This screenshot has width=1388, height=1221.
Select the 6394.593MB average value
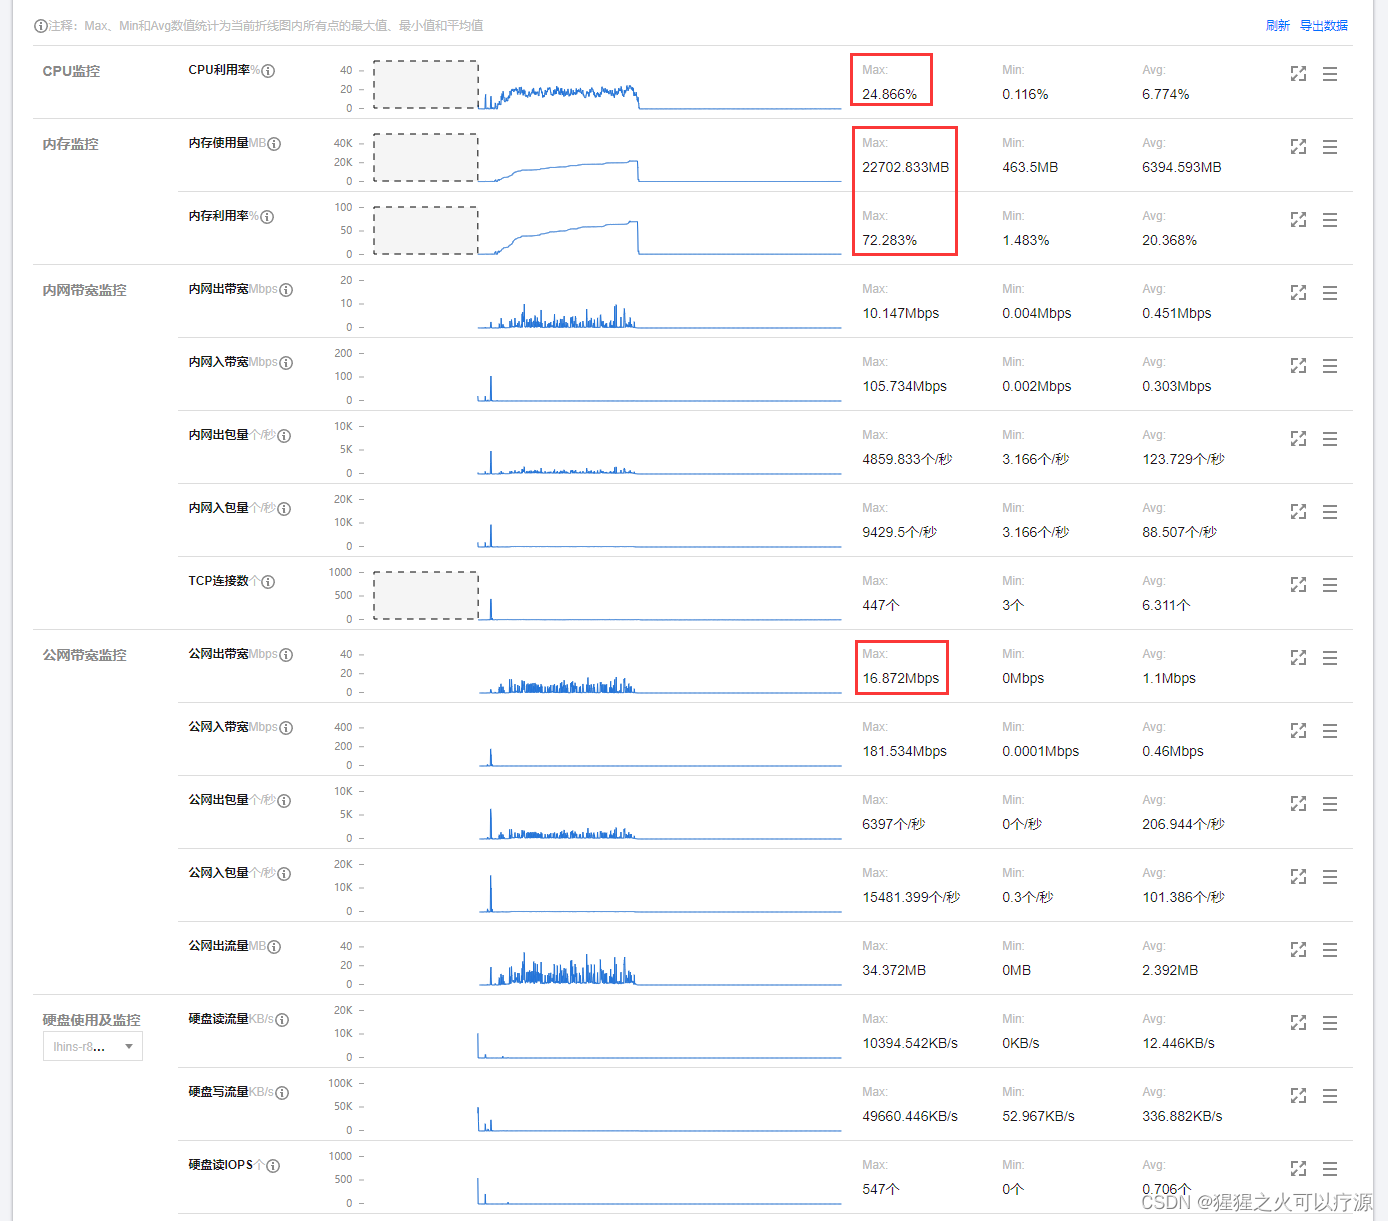(x=1181, y=168)
